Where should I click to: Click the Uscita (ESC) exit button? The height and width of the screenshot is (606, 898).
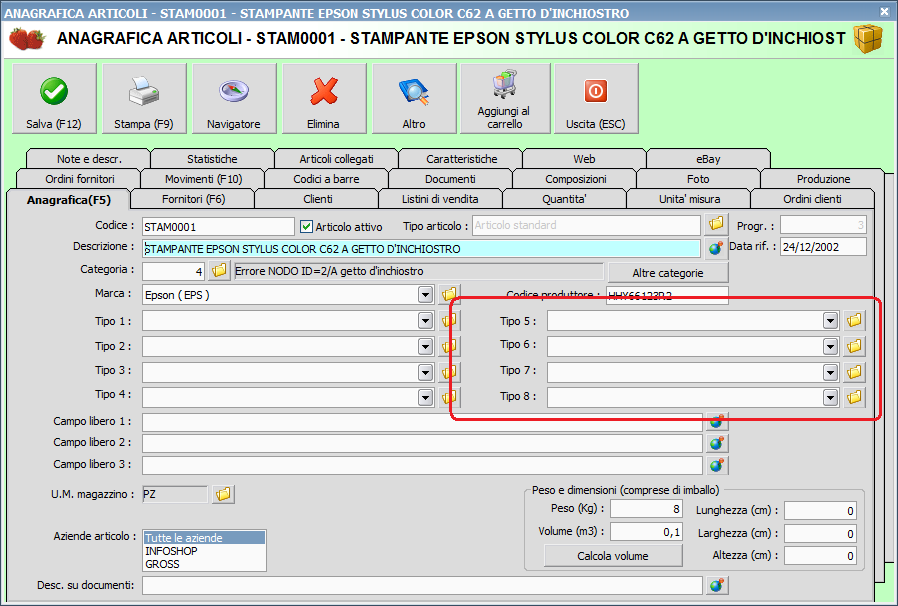[x=596, y=99]
